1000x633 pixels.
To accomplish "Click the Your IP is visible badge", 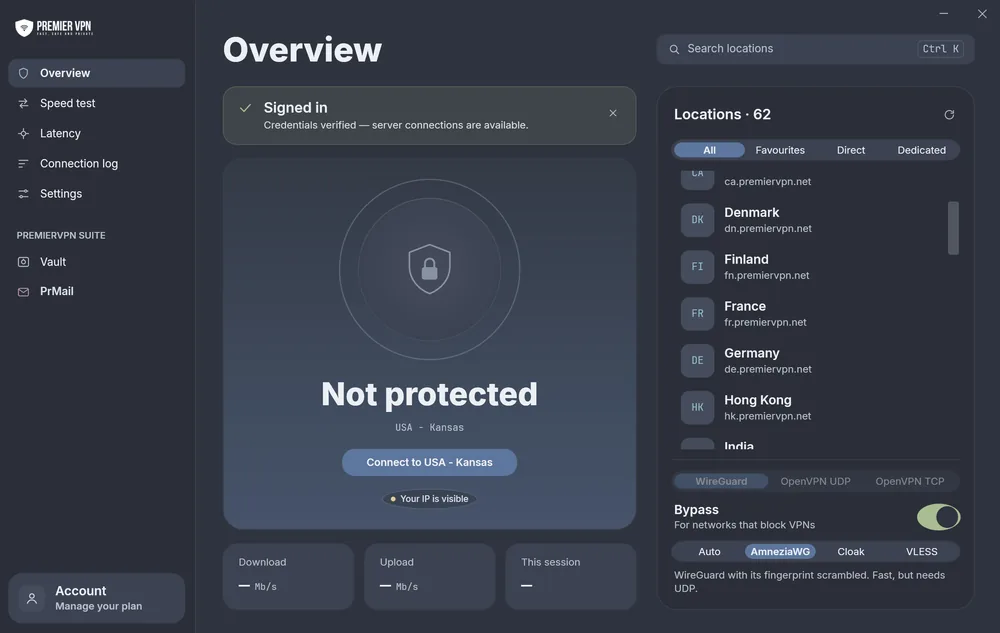I will (429, 498).
